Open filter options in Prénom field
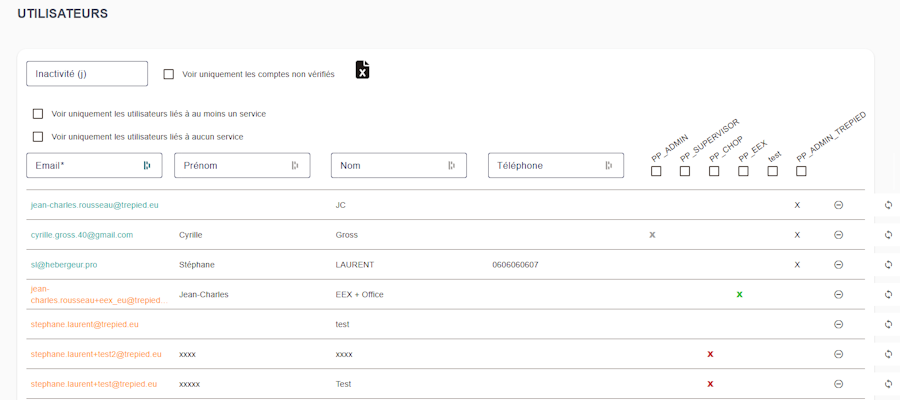Screen dimensions: 900x400 click(295, 166)
